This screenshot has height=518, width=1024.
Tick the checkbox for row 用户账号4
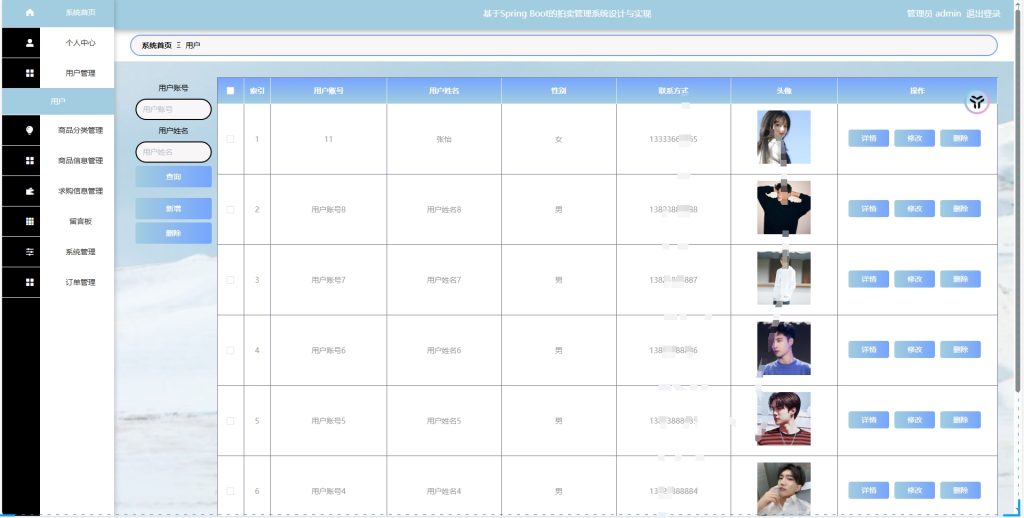(231, 491)
